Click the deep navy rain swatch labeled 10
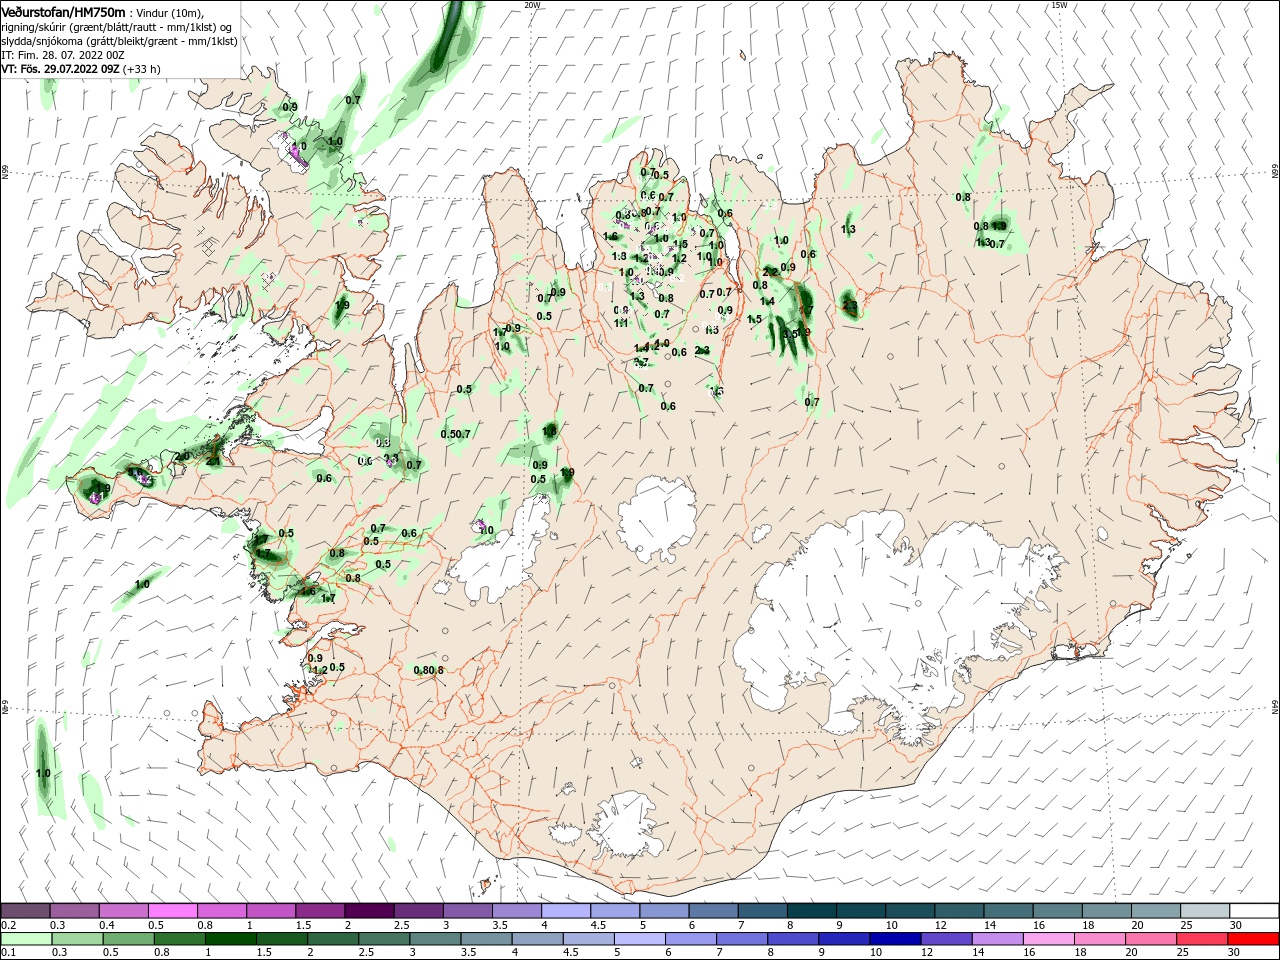 click(x=895, y=939)
